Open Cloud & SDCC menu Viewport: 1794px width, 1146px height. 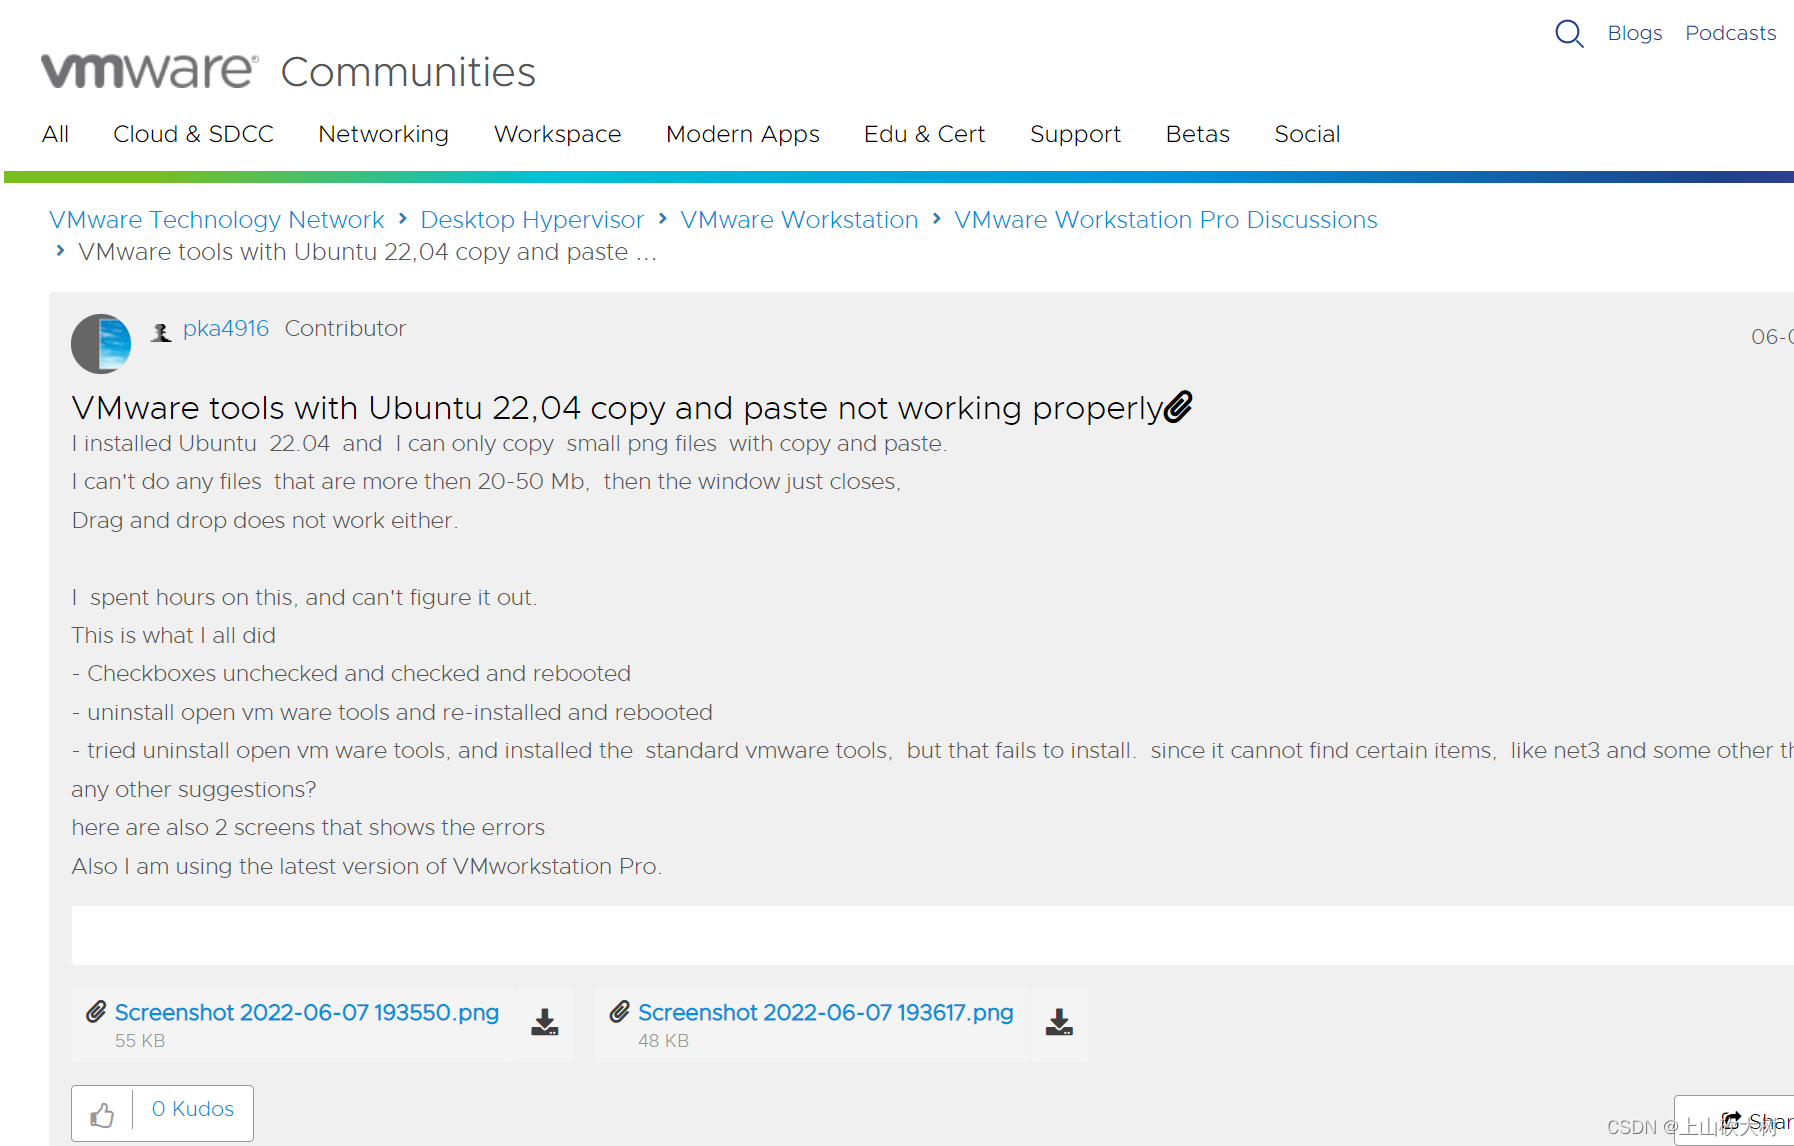193,134
